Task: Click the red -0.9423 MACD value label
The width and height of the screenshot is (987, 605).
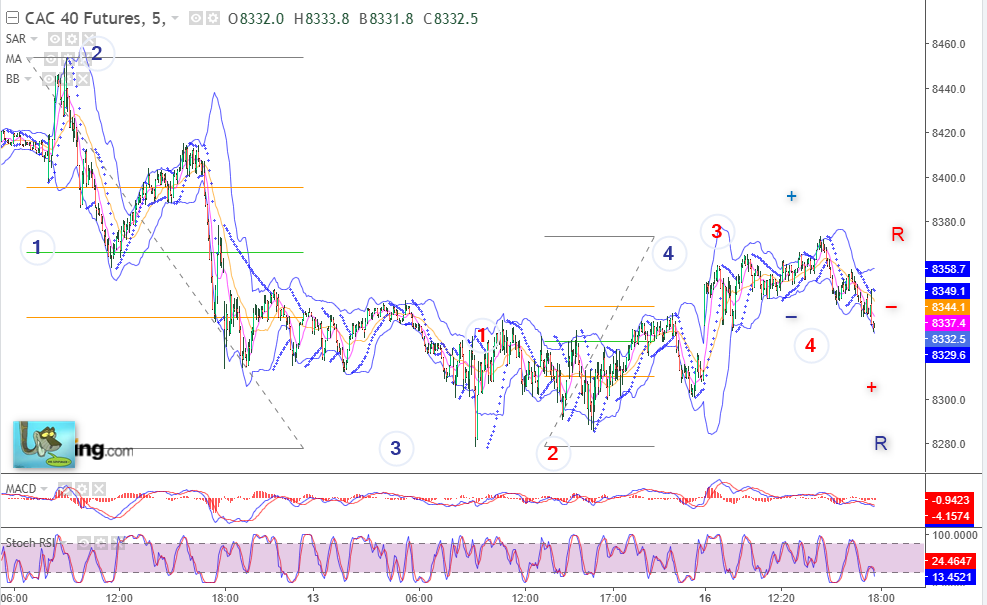Action: (950, 500)
